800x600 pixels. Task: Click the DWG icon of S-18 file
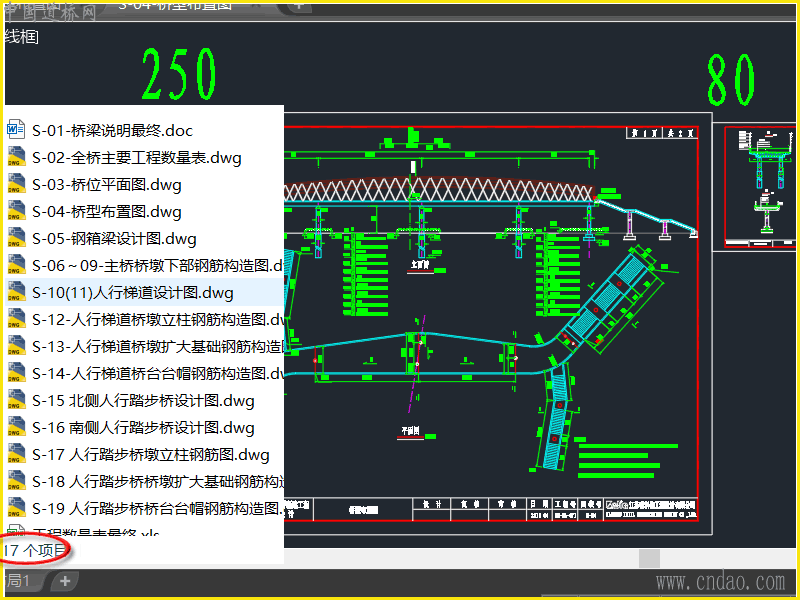(x=16, y=481)
